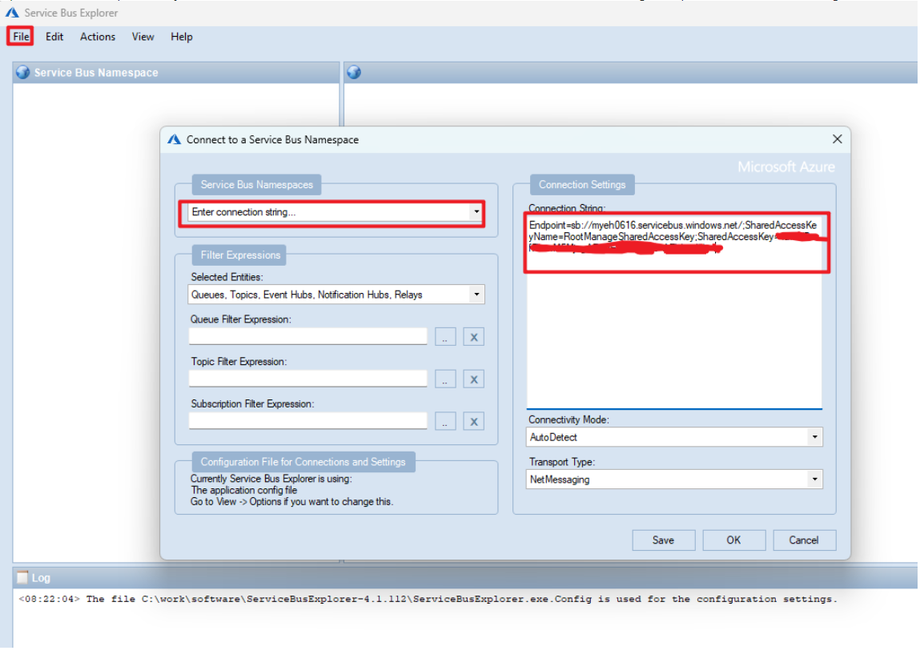This screenshot has width=920, height=650.
Task: Clear the Topic Filter Expression with X
Action: [x=473, y=379]
